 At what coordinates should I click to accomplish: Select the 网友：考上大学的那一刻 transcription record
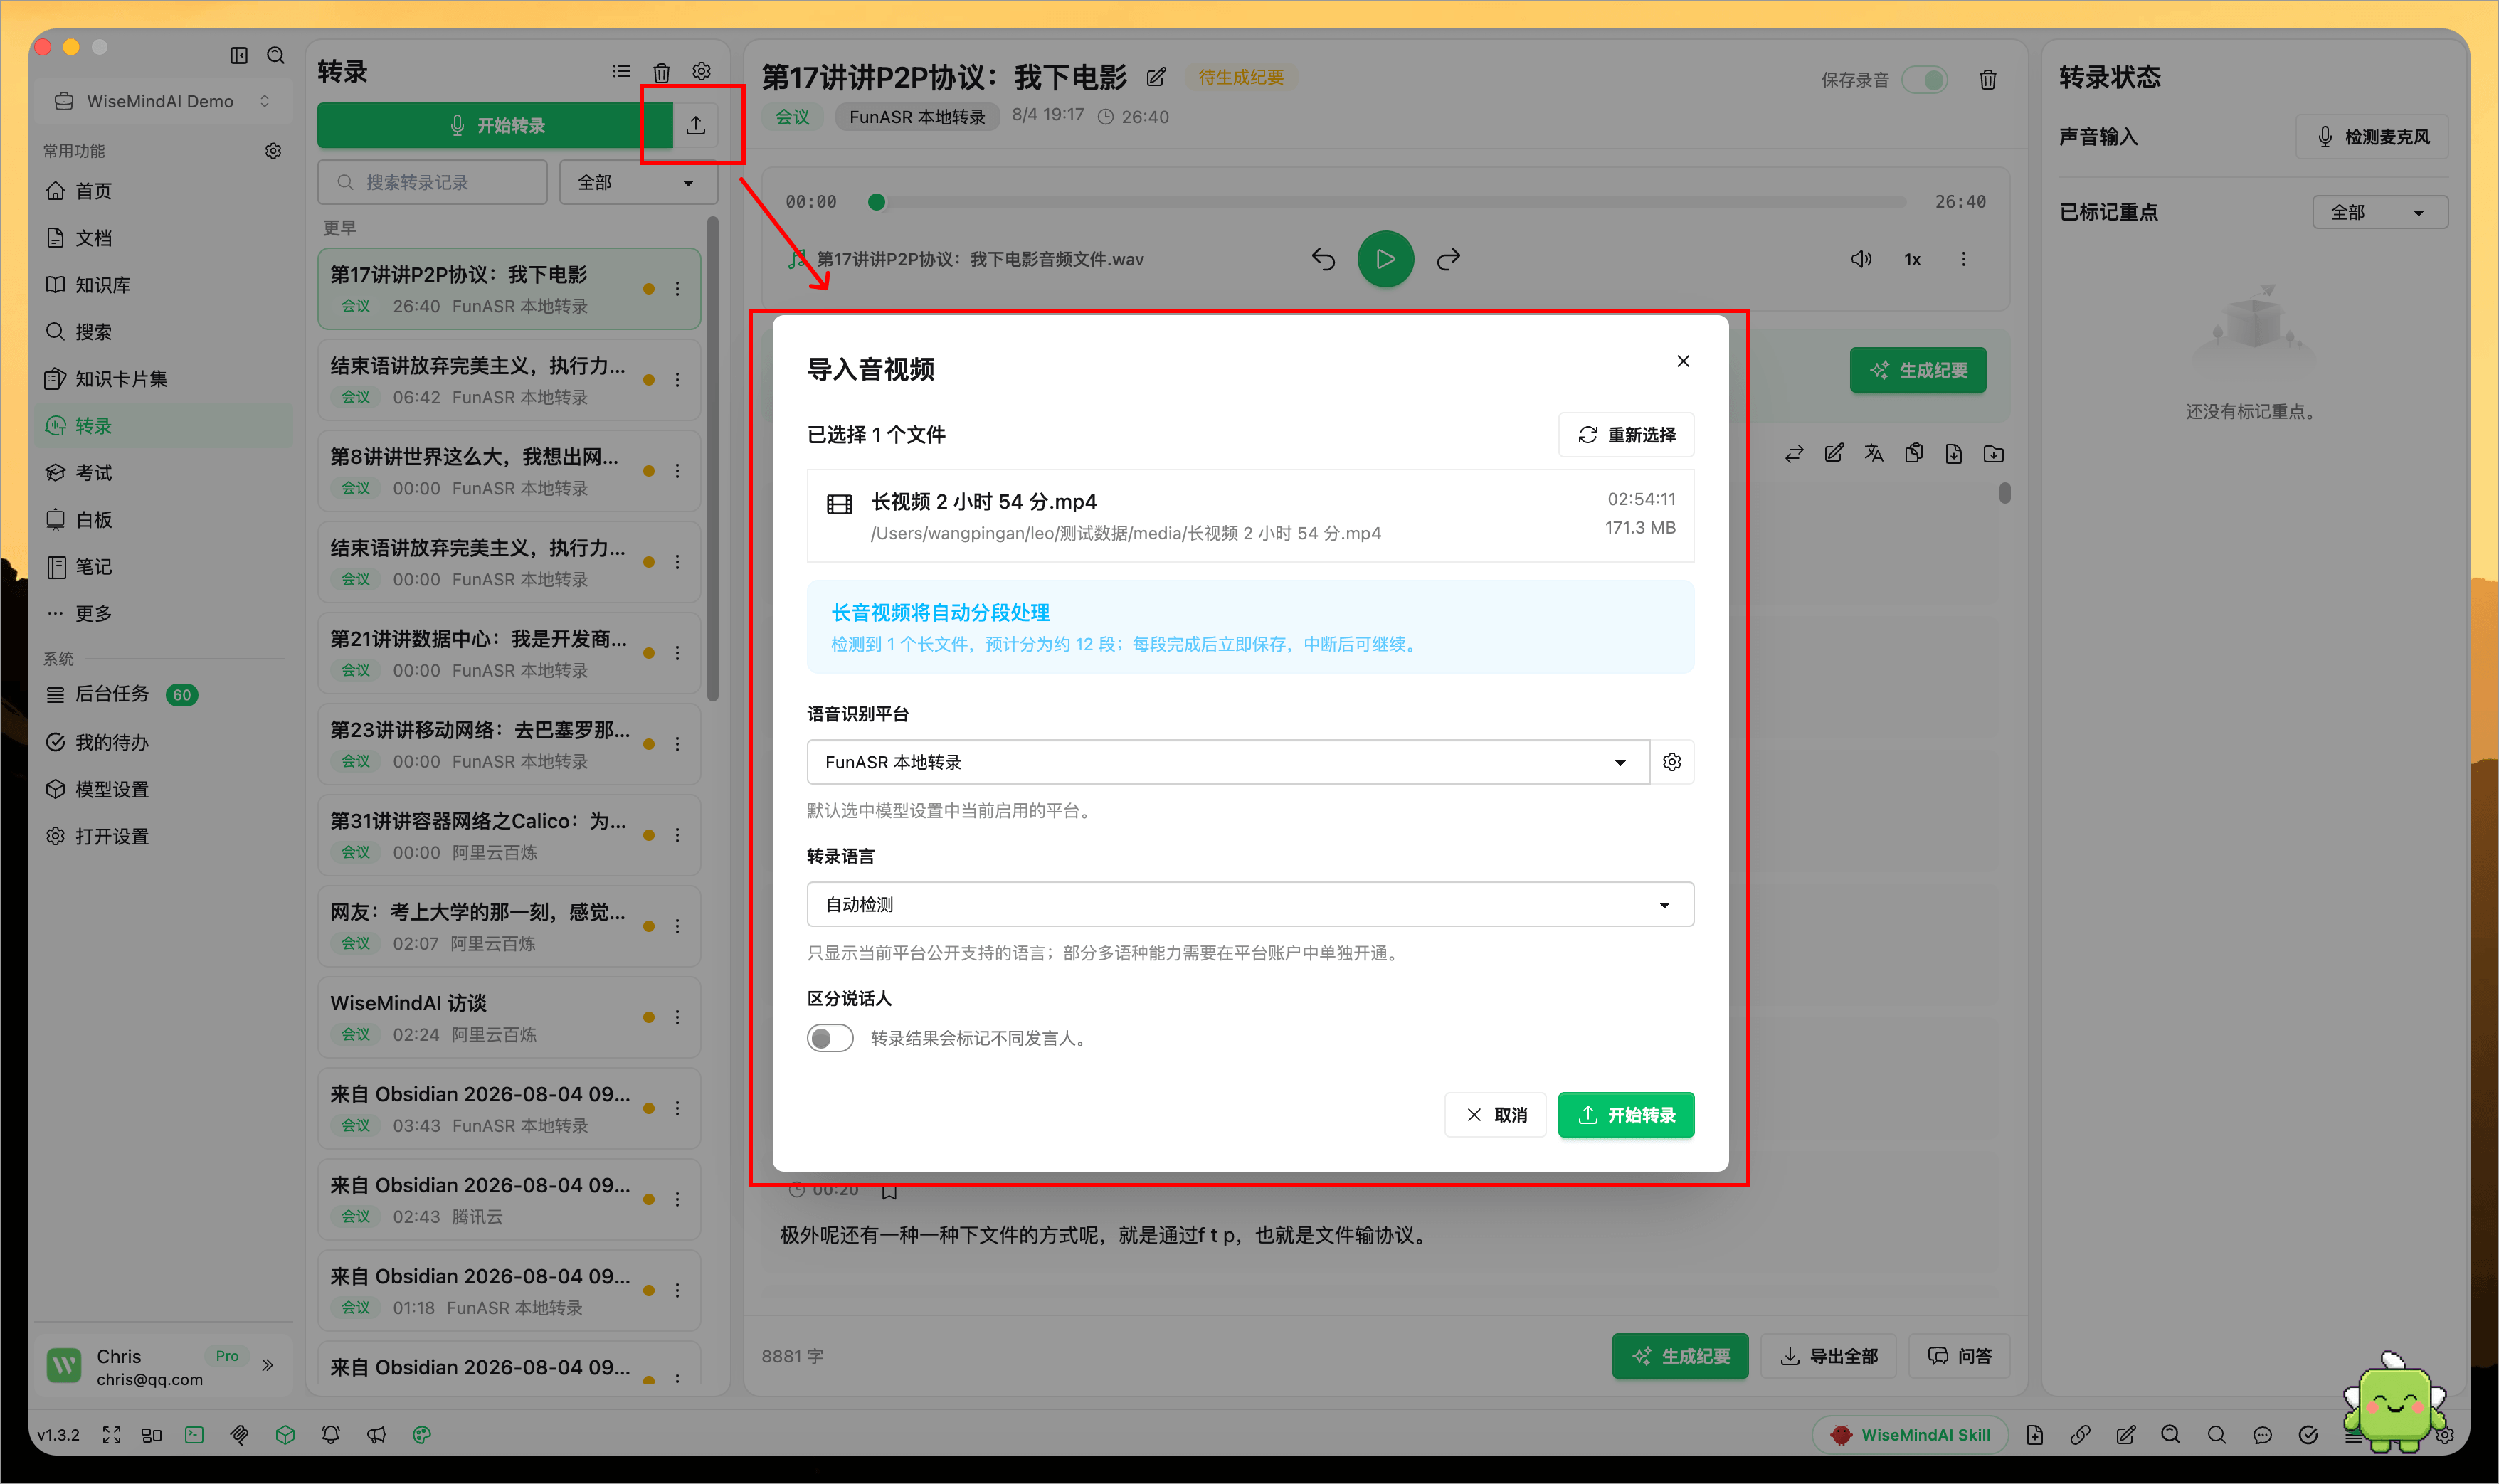509,926
